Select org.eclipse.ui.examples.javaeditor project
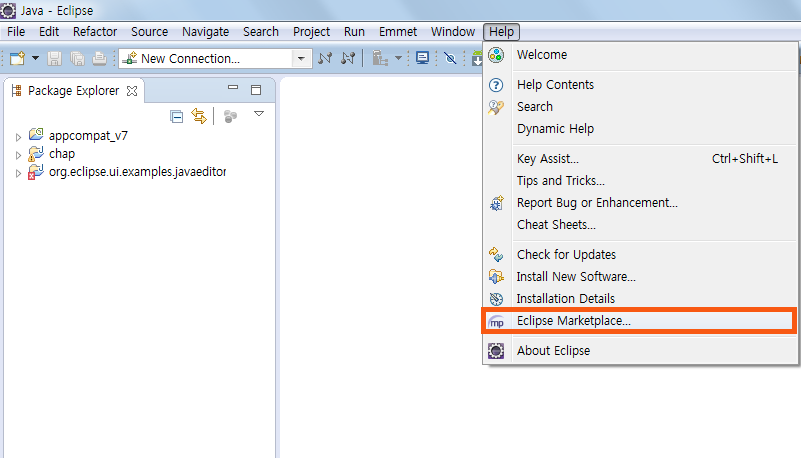 pyautogui.click(x=137, y=172)
